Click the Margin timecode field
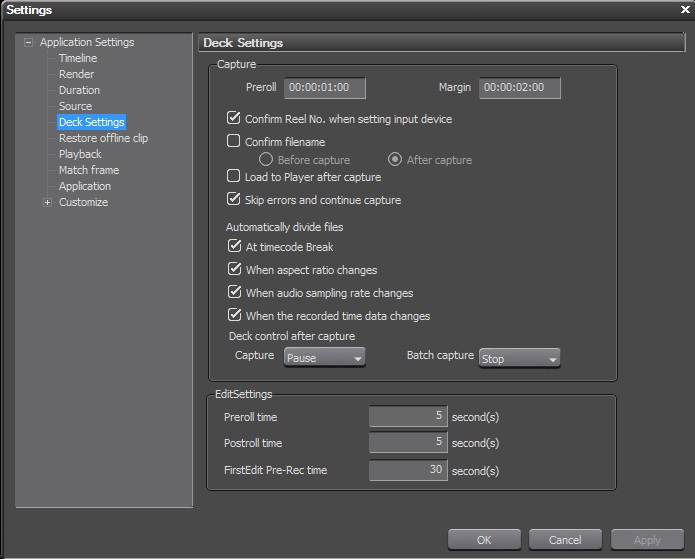The image size is (695, 559). (519, 88)
